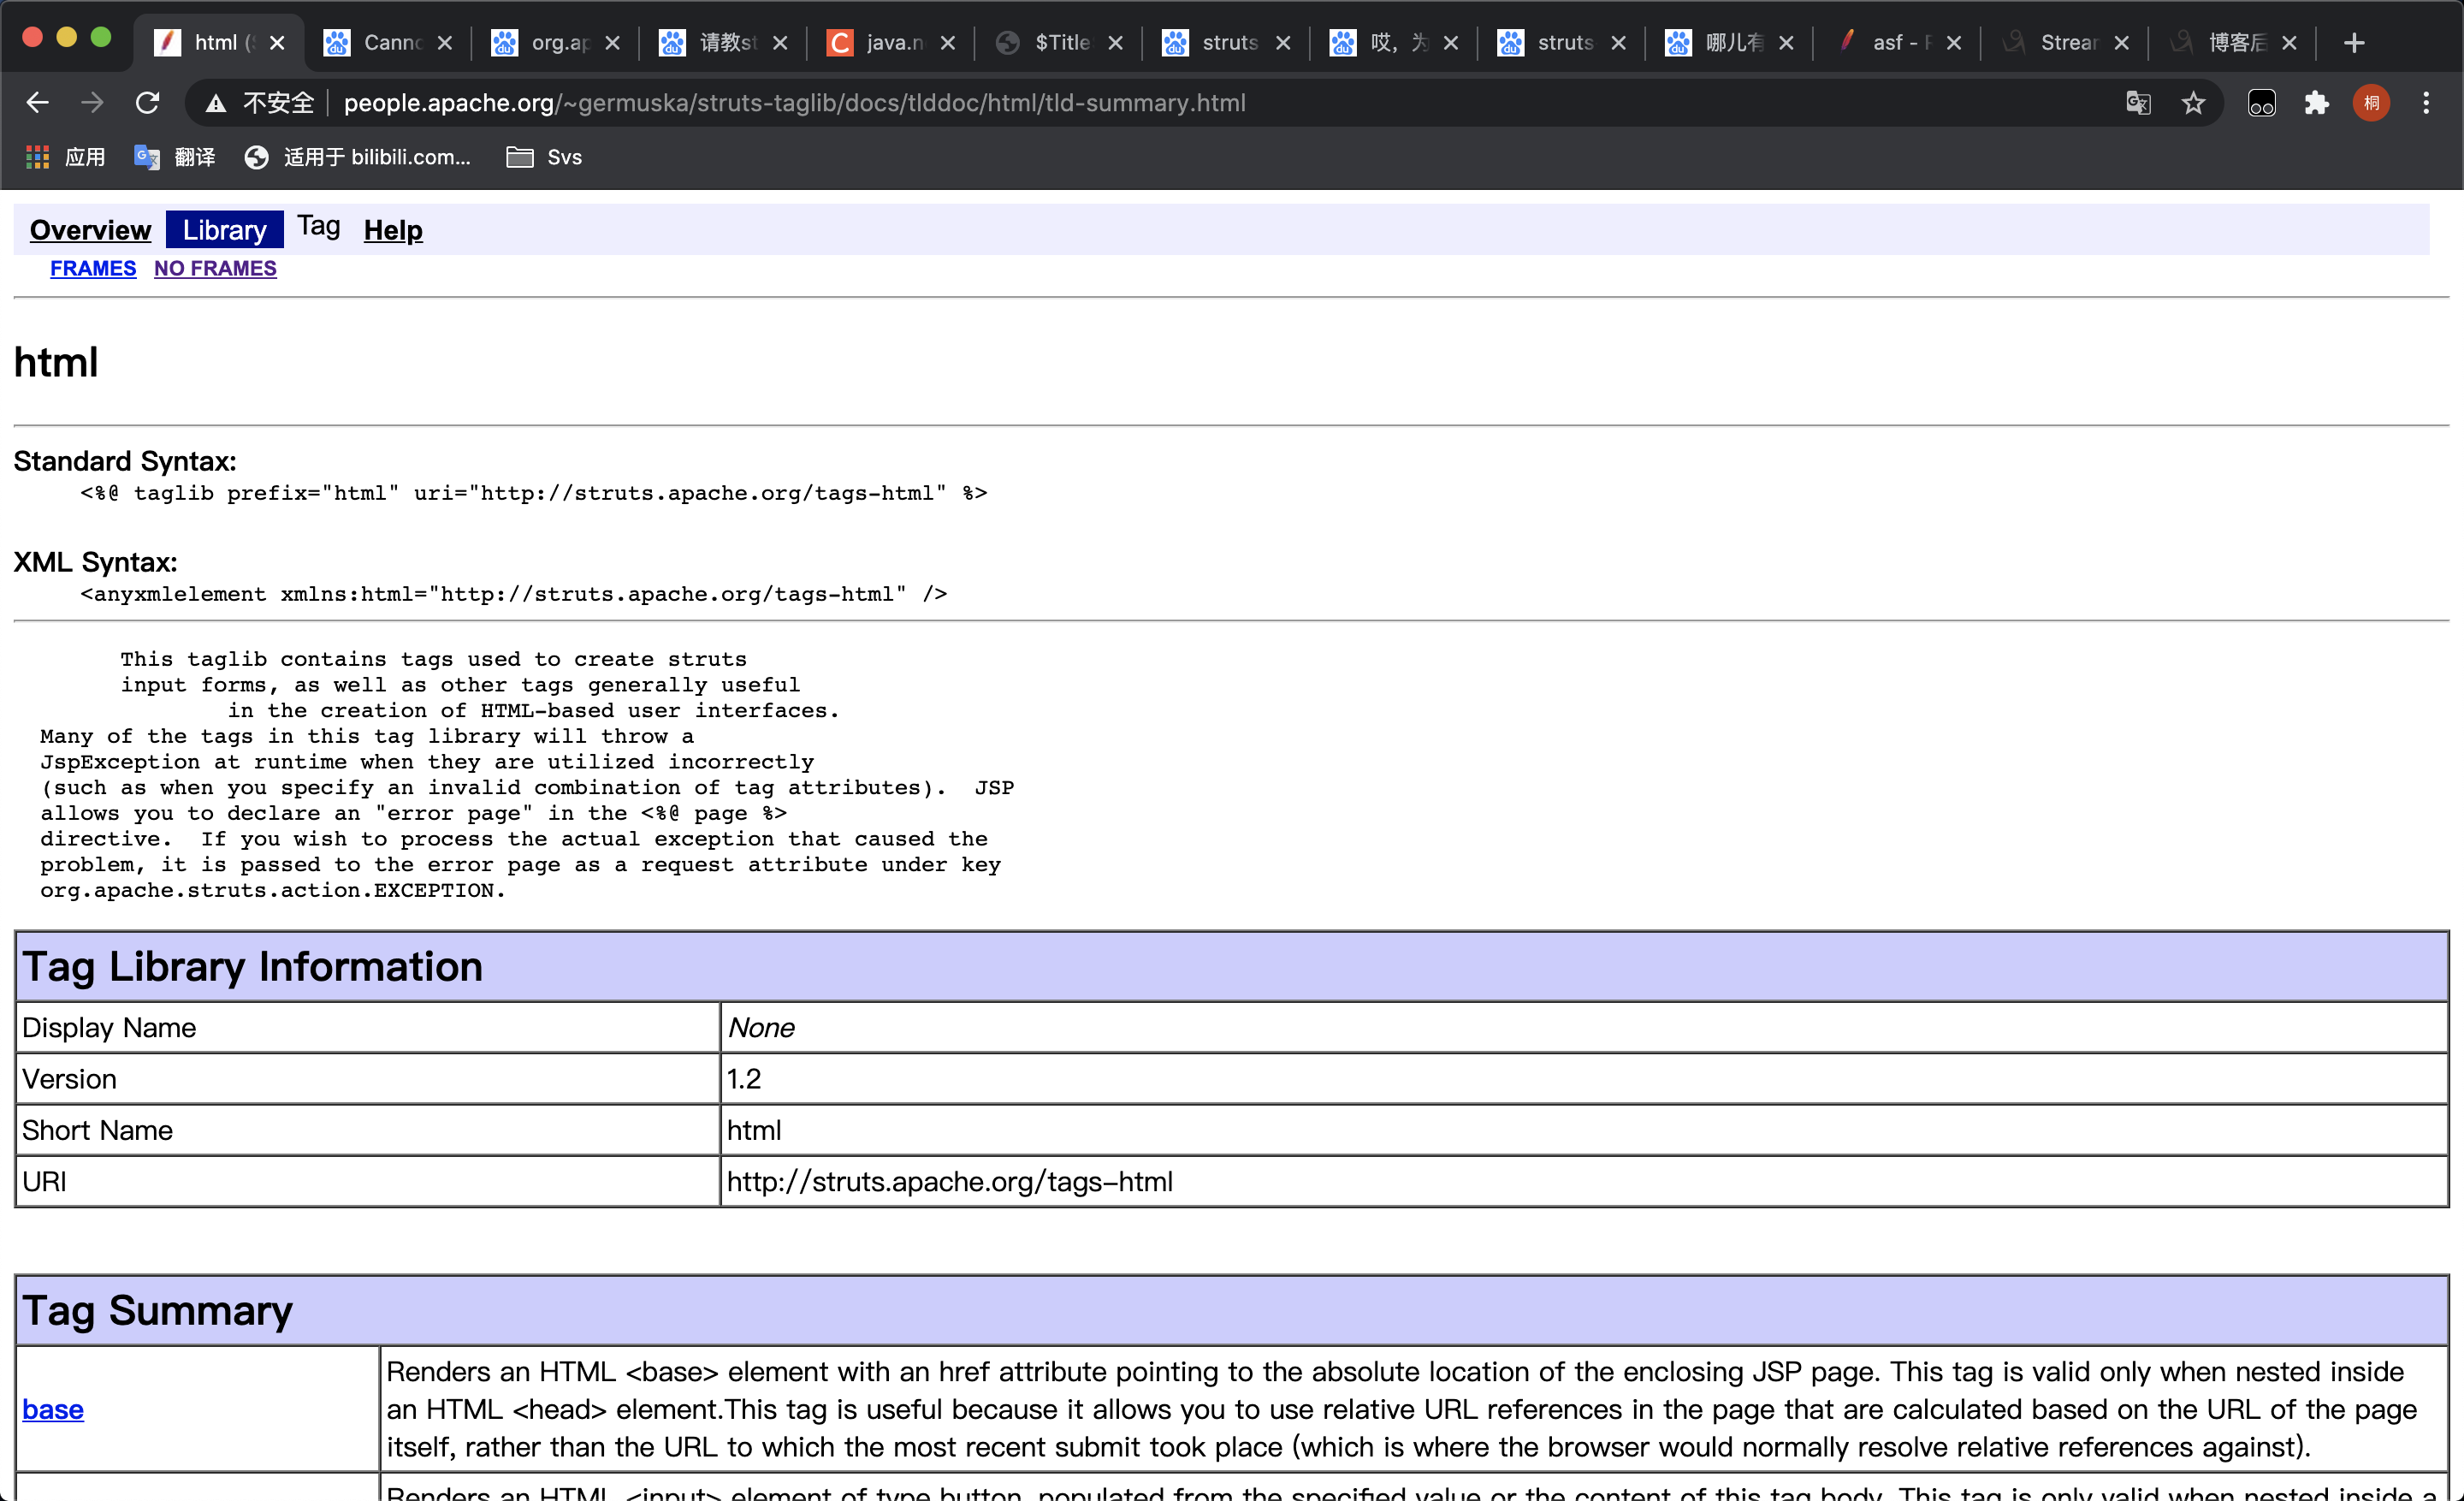The image size is (2464, 1501).
Task: Click the Tag Library Information heading
Action: pyautogui.click(x=252, y=966)
